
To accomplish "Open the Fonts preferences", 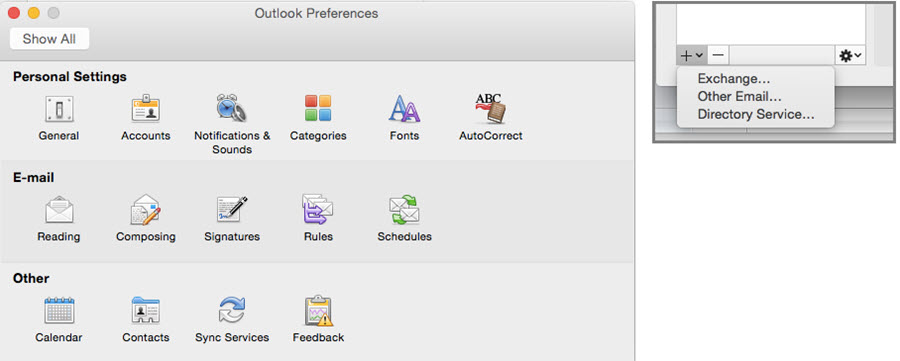I will pos(404,109).
